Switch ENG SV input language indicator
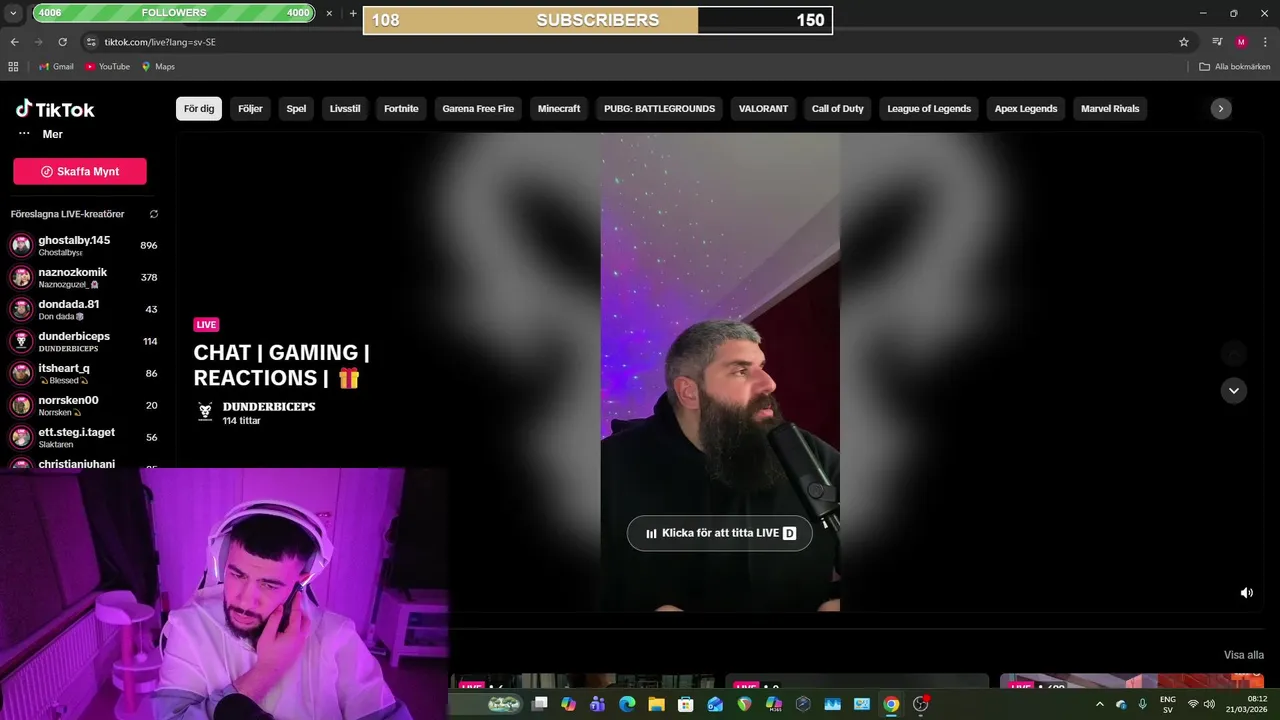Screen dimensions: 1280x720 pyautogui.click(x=1168, y=704)
